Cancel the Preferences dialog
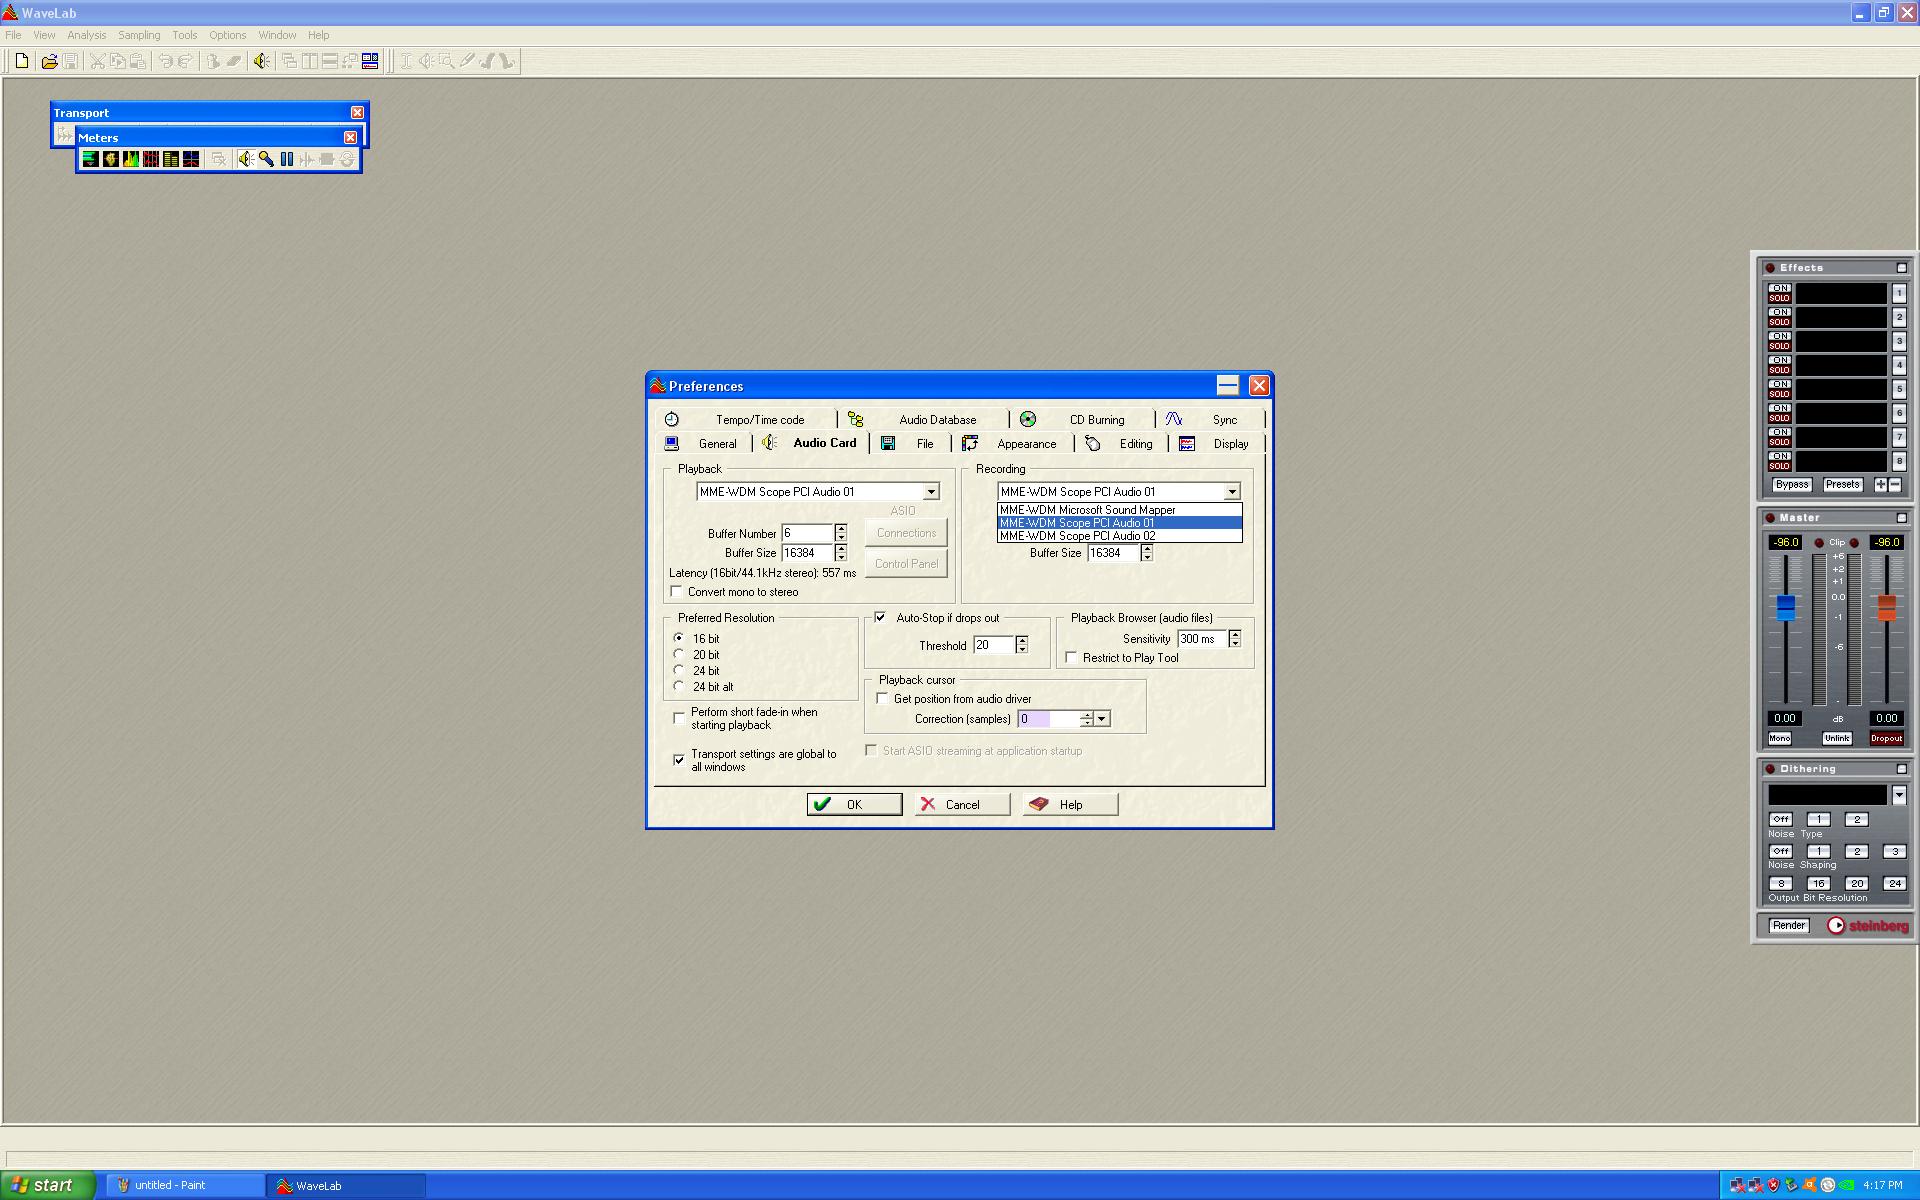This screenshot has width=1920, height=1200. click(x=962, y=805)
